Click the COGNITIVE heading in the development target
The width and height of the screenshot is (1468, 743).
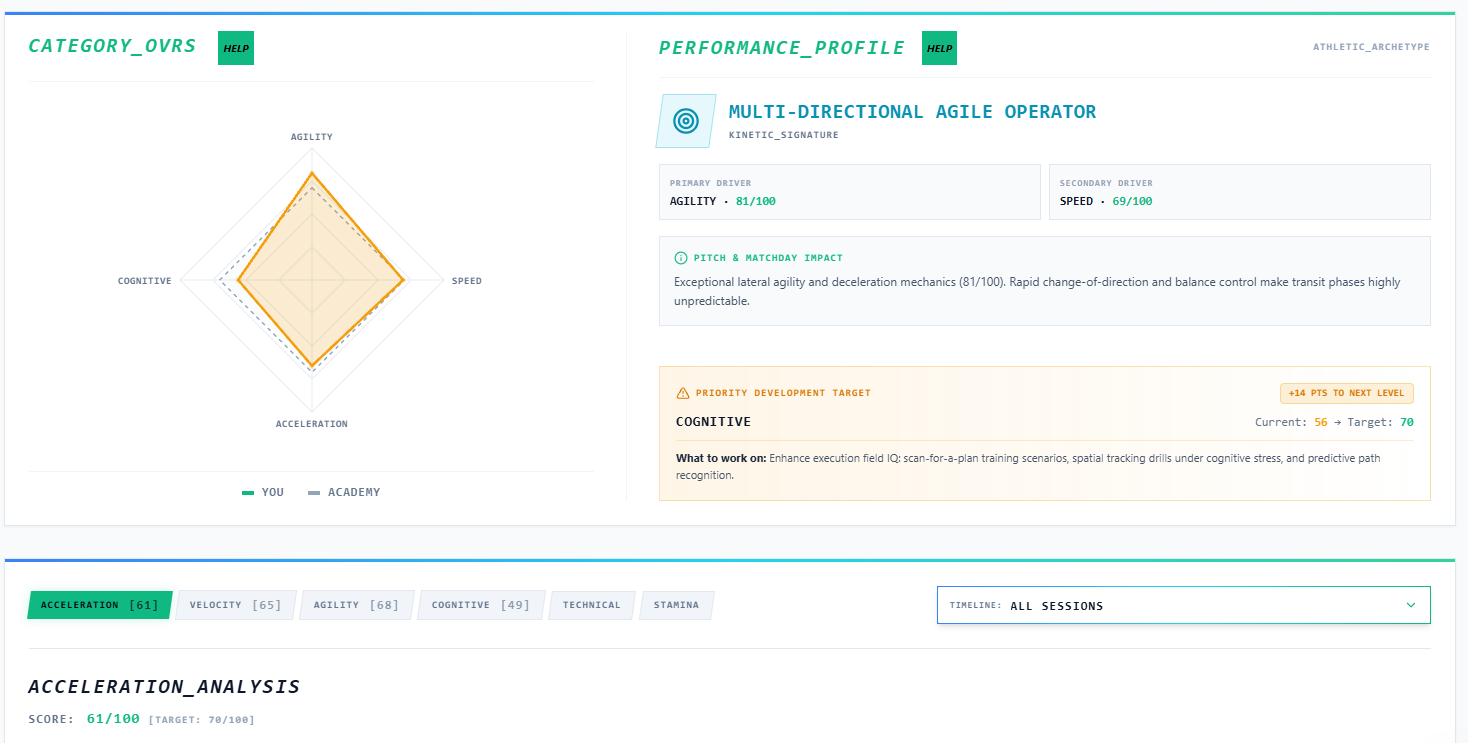[713, 422]
